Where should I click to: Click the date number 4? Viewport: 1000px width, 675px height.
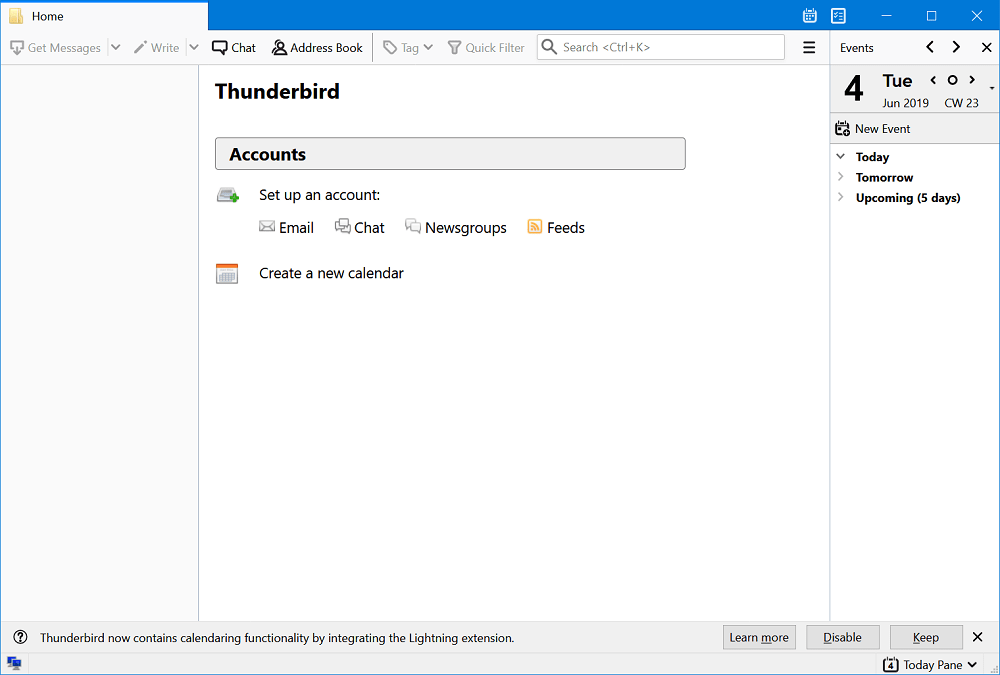pyautogui.click(x=854, y=89)
